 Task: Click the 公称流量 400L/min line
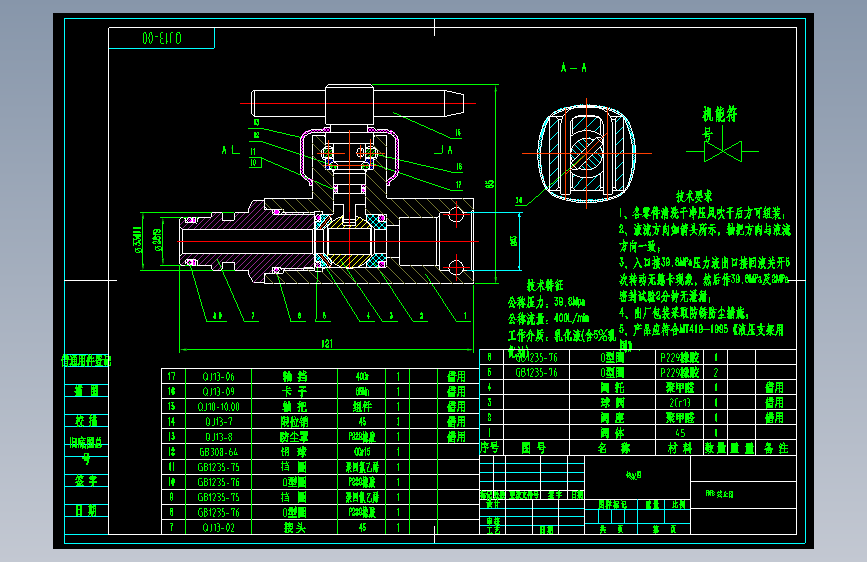tap(548, 319)
